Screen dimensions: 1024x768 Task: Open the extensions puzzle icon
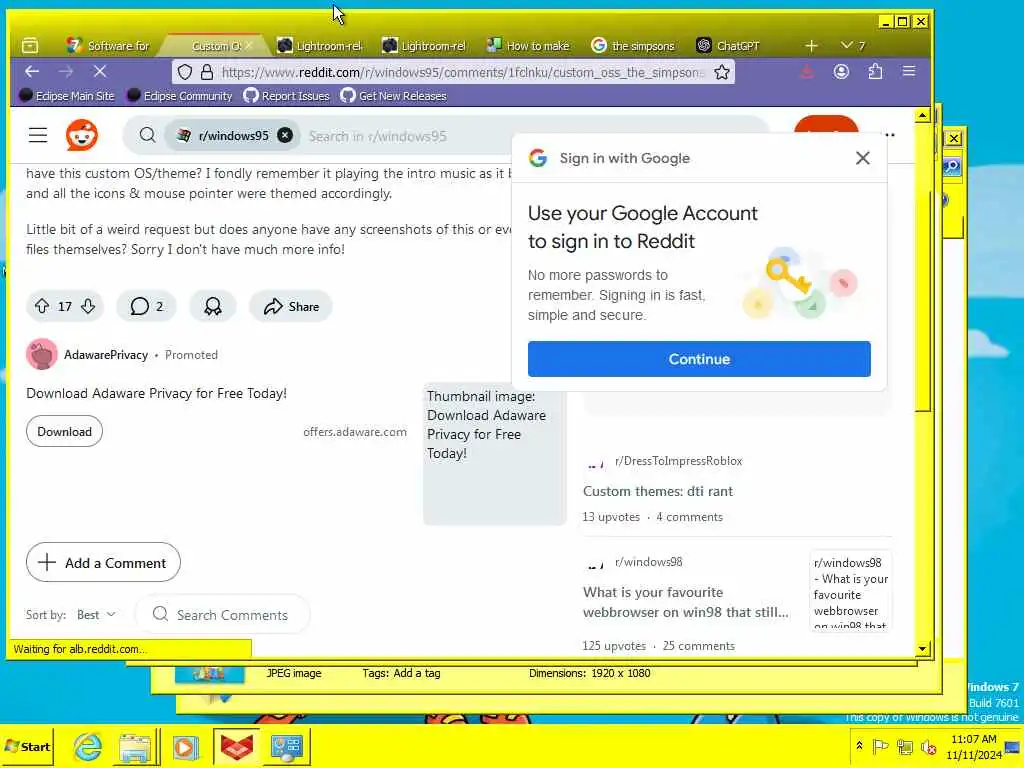[875, 72]
